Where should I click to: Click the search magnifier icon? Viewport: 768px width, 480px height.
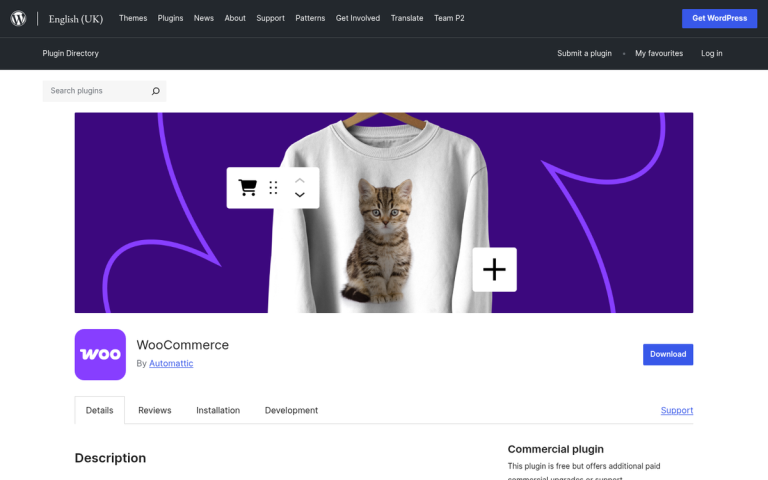(156, 91)
